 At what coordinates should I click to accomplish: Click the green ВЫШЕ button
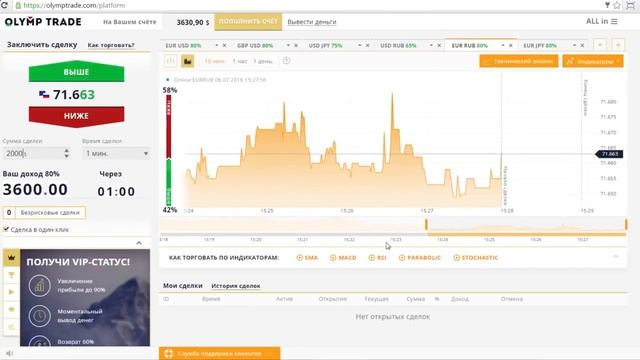click(x=76, y=71)
